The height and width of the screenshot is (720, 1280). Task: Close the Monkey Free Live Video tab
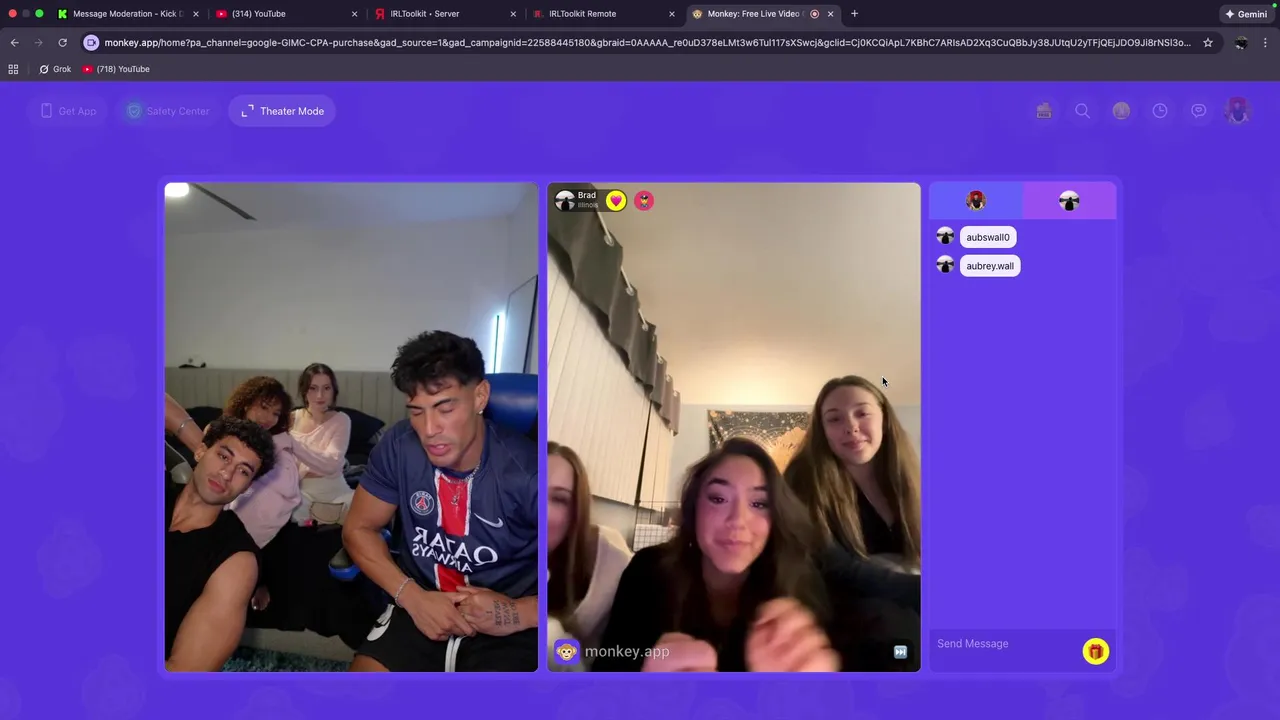pos(830,14)
